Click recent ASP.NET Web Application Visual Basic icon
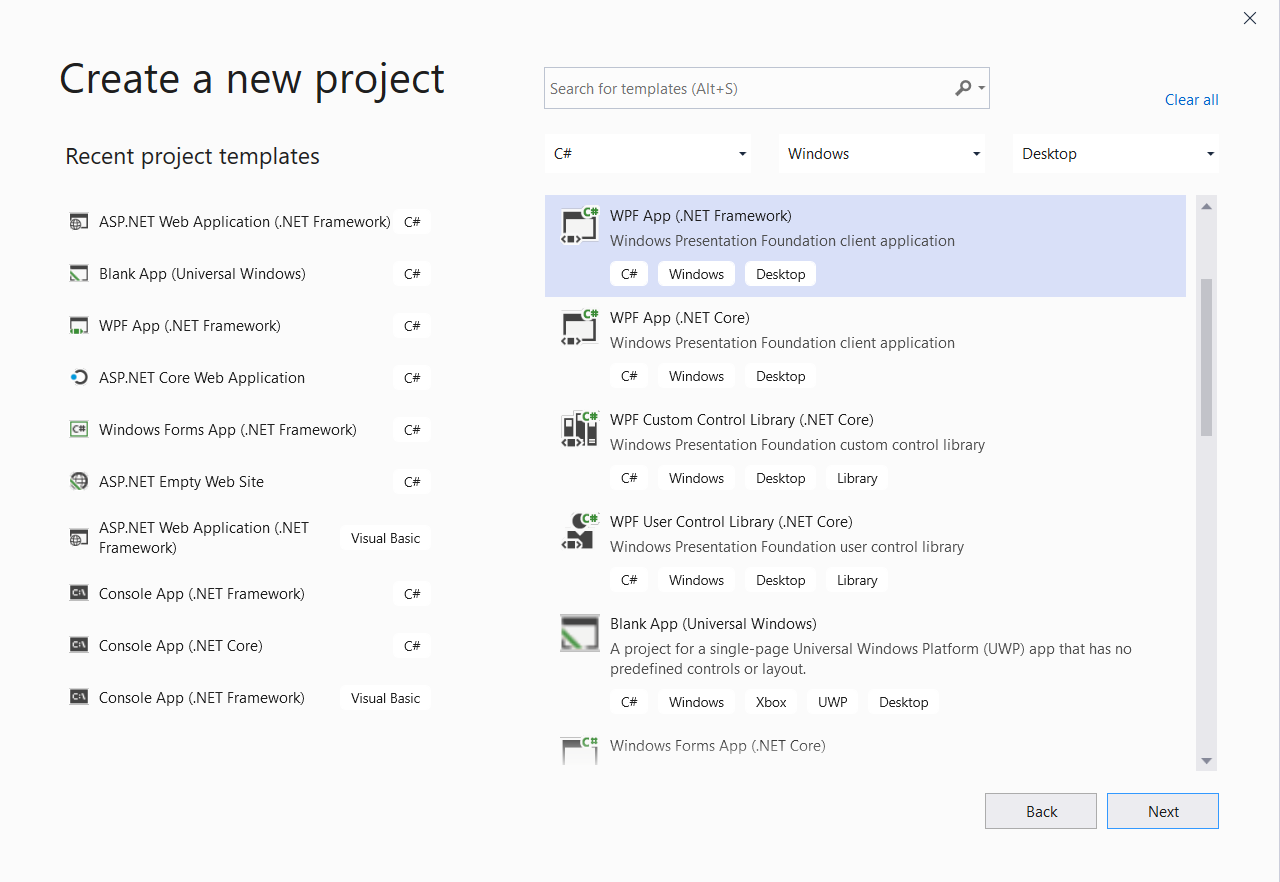The width and height of the screenshot is (1280, 882). click(79, 538)
